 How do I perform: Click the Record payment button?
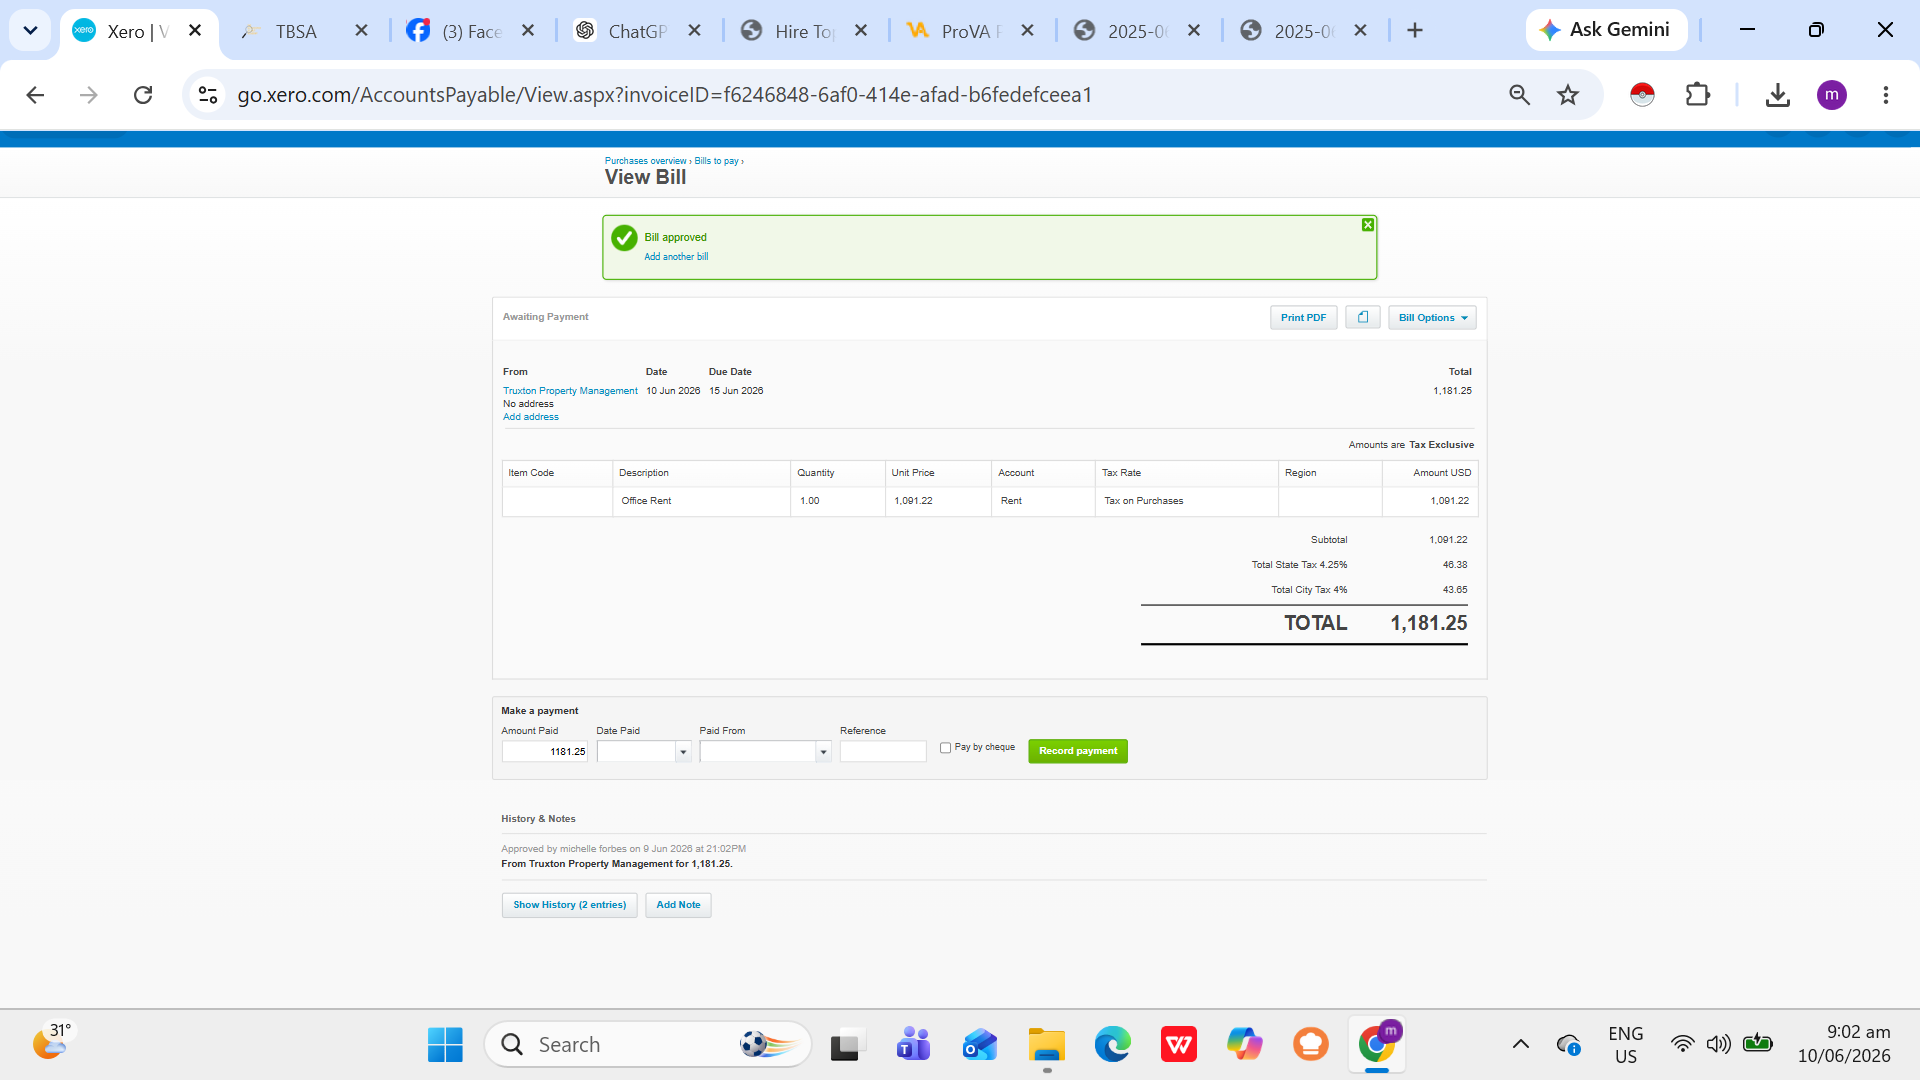coord(1078,751)
